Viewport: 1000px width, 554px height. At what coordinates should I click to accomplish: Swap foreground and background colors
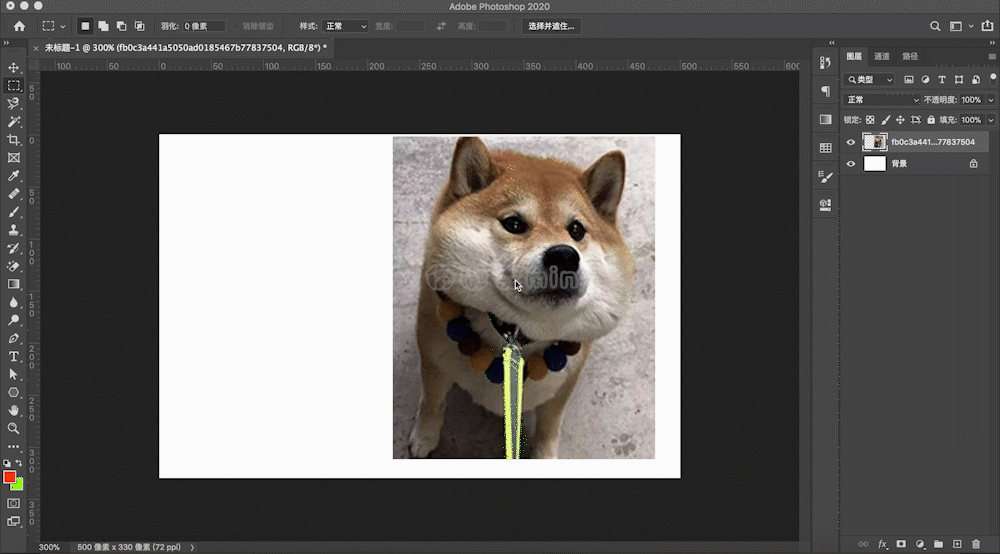pos(19,463)
